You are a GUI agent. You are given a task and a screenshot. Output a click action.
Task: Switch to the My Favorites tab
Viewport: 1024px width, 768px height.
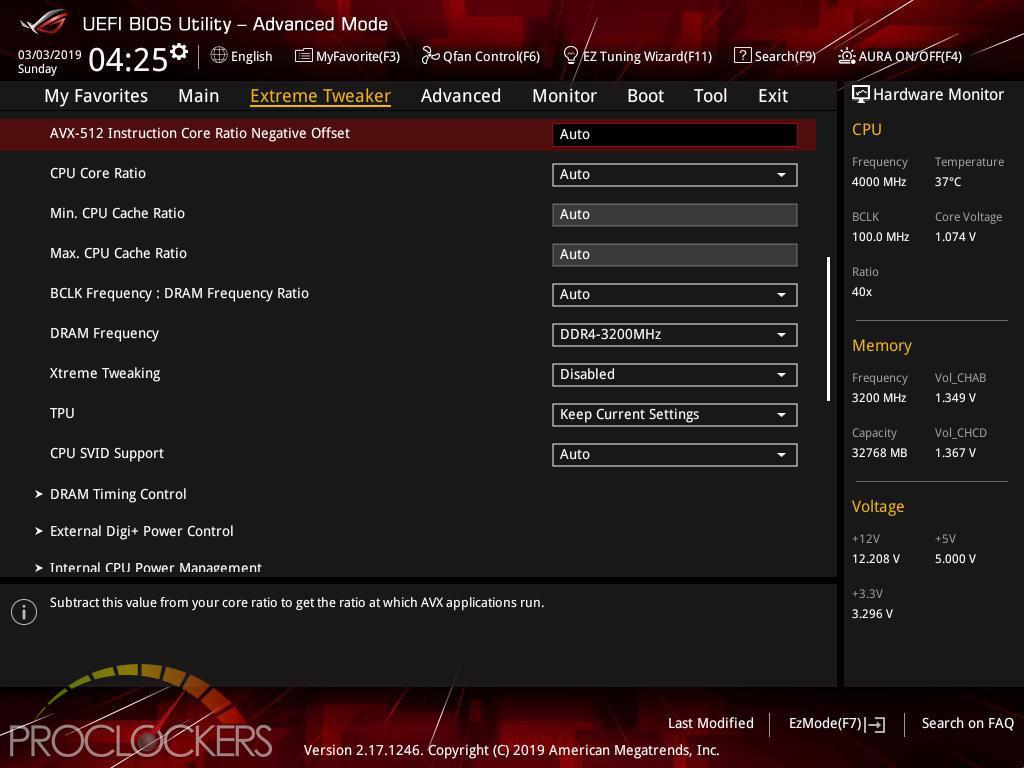coord(96,96)
